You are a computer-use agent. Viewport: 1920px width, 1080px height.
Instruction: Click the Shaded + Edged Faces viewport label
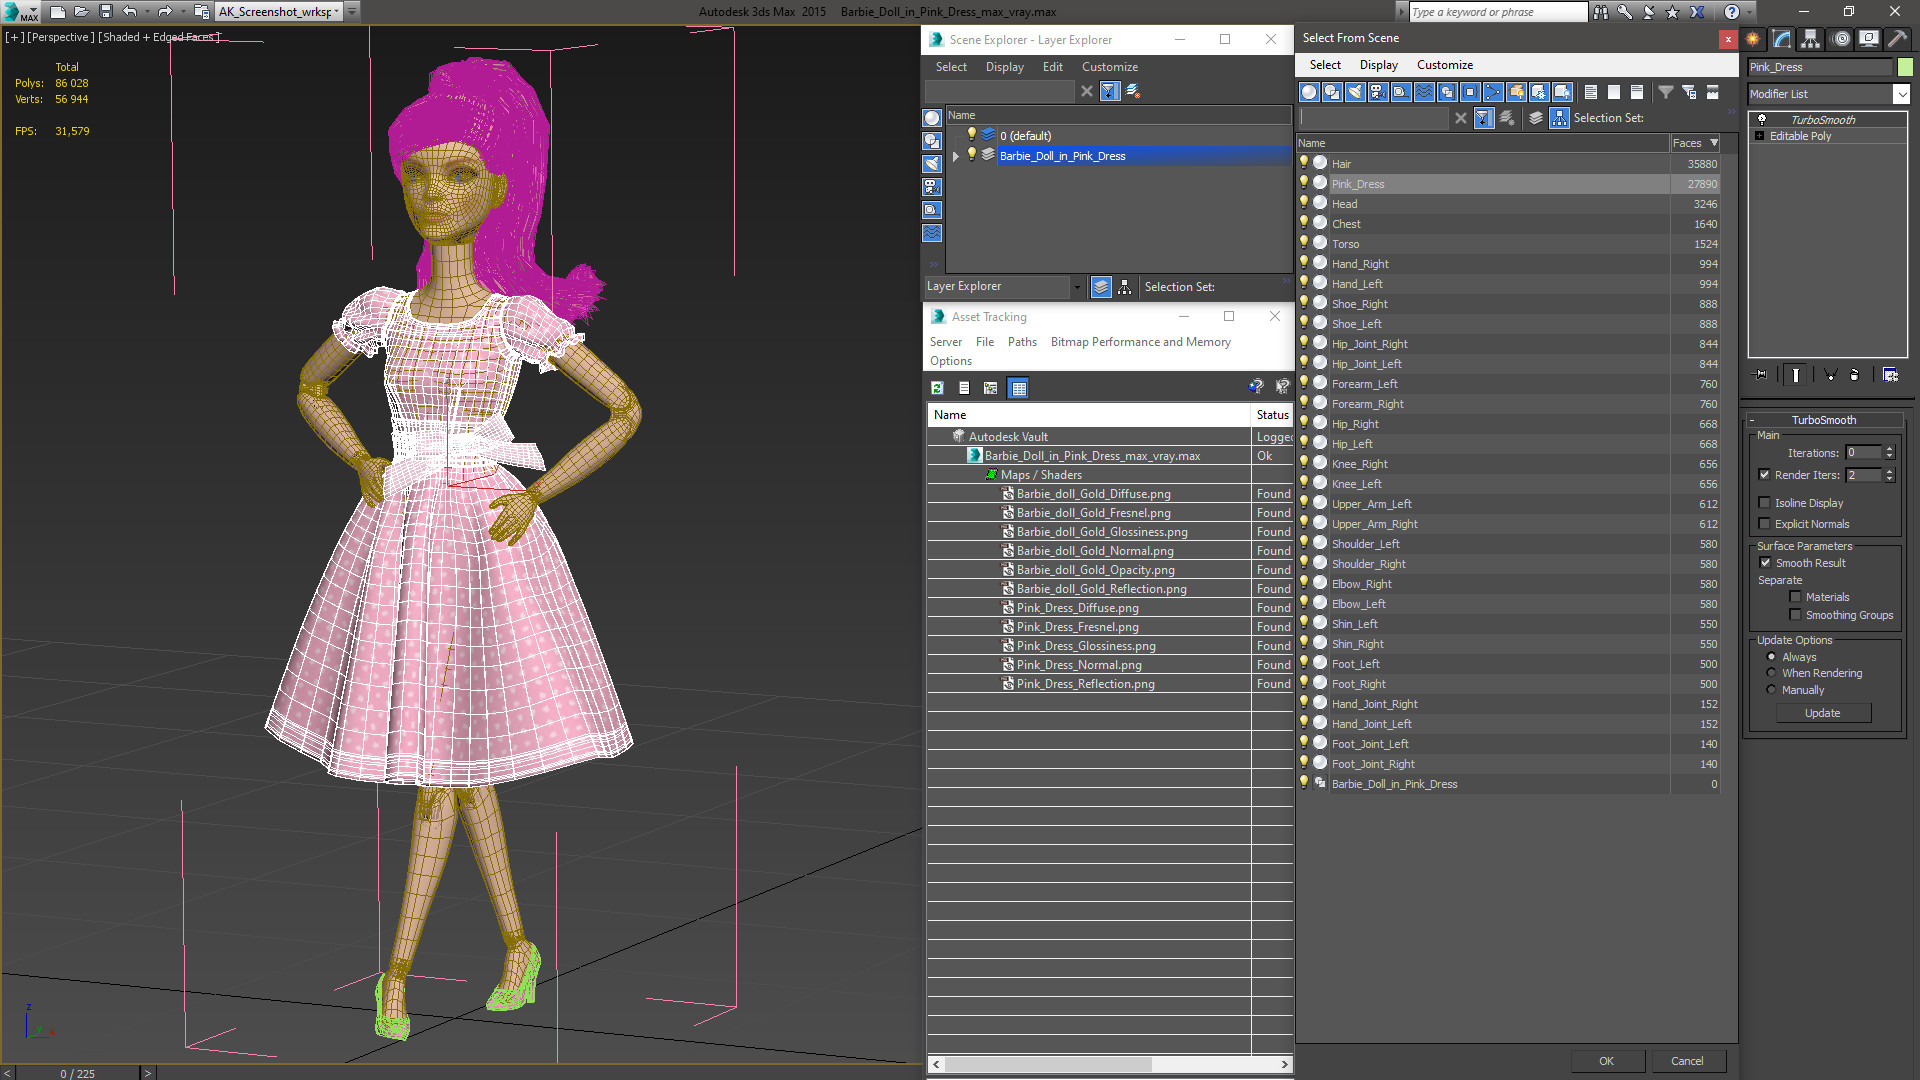click(158, 37)
